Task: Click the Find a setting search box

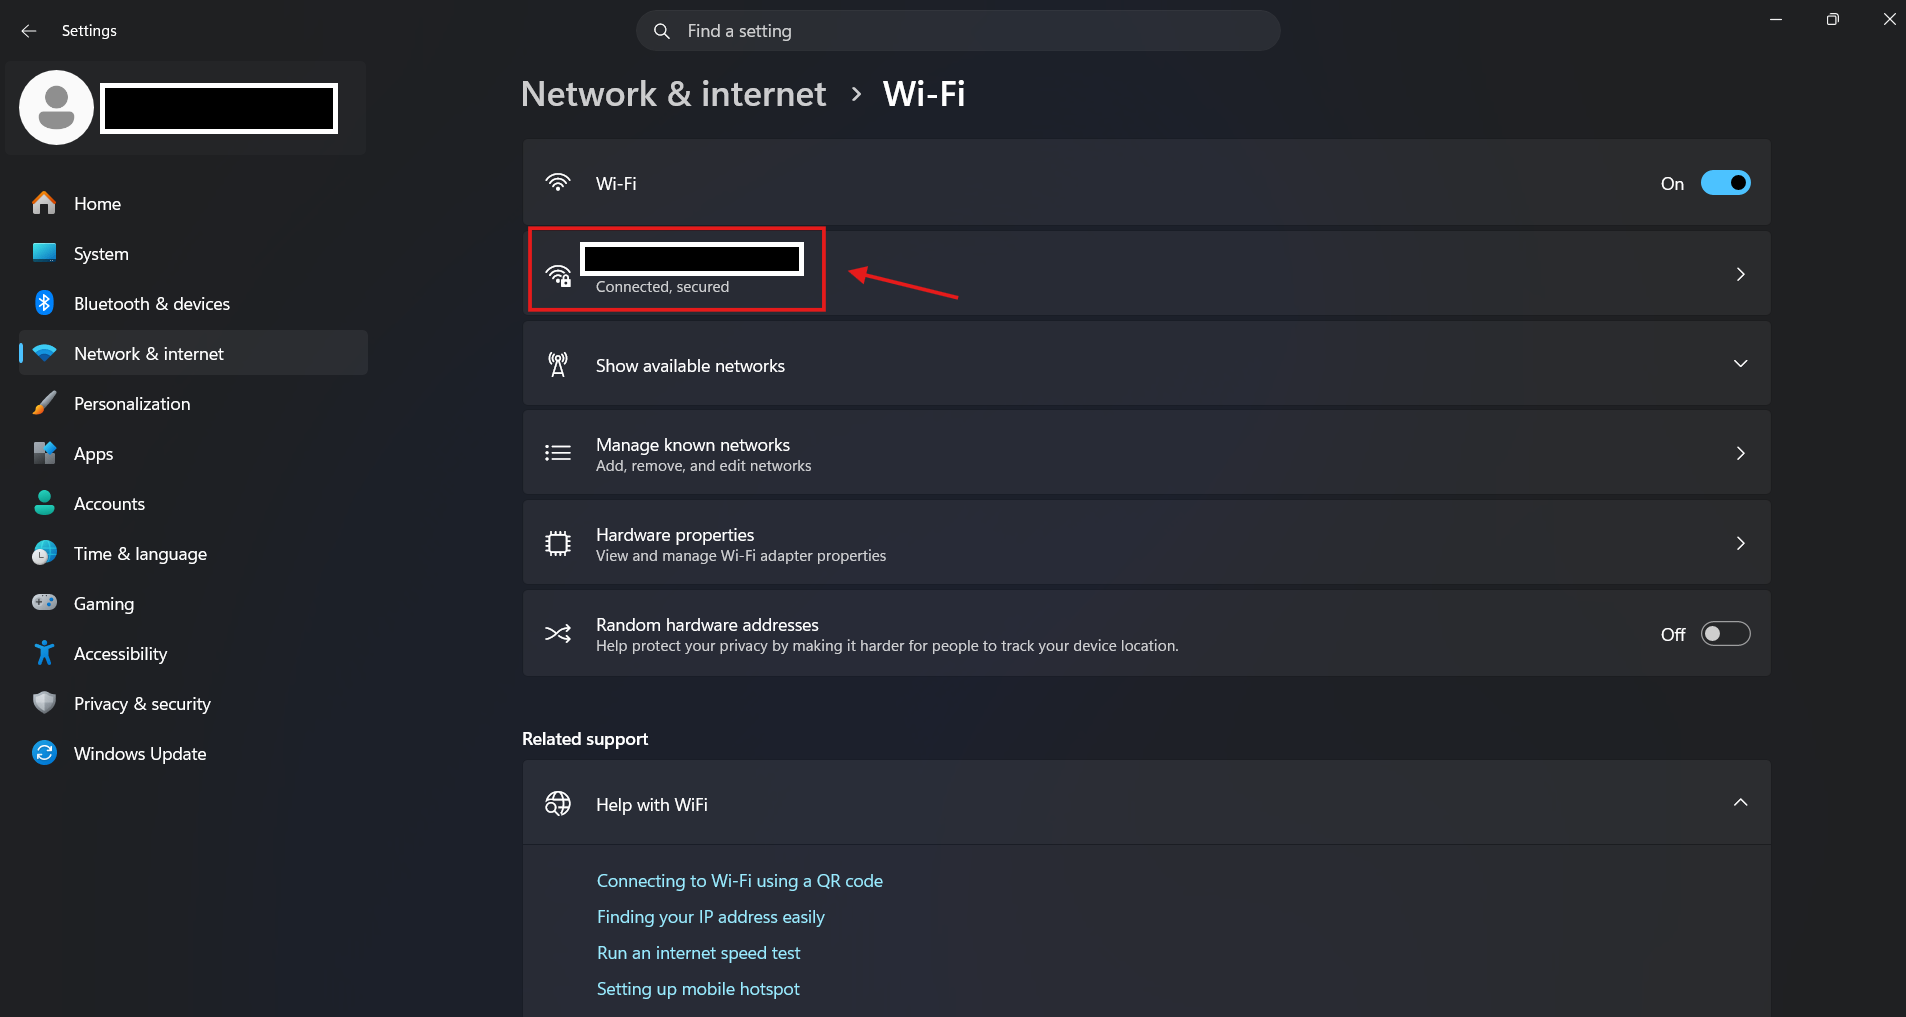Action: [958, 31]
